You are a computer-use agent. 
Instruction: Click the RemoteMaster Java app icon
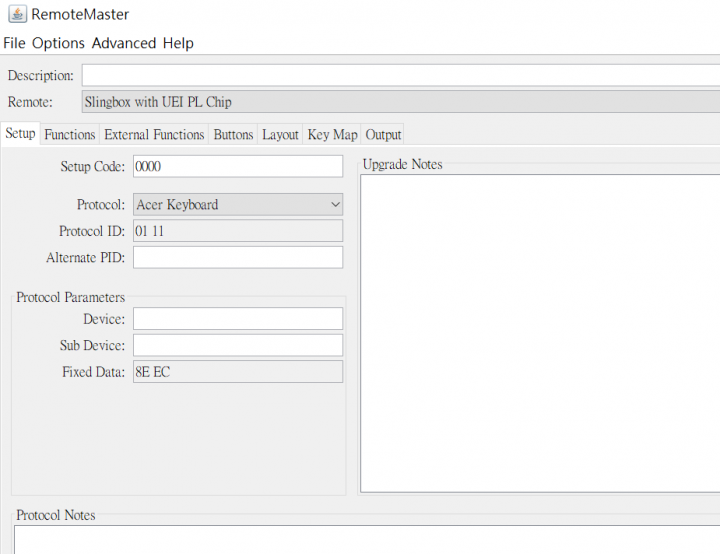coord(17,14)
